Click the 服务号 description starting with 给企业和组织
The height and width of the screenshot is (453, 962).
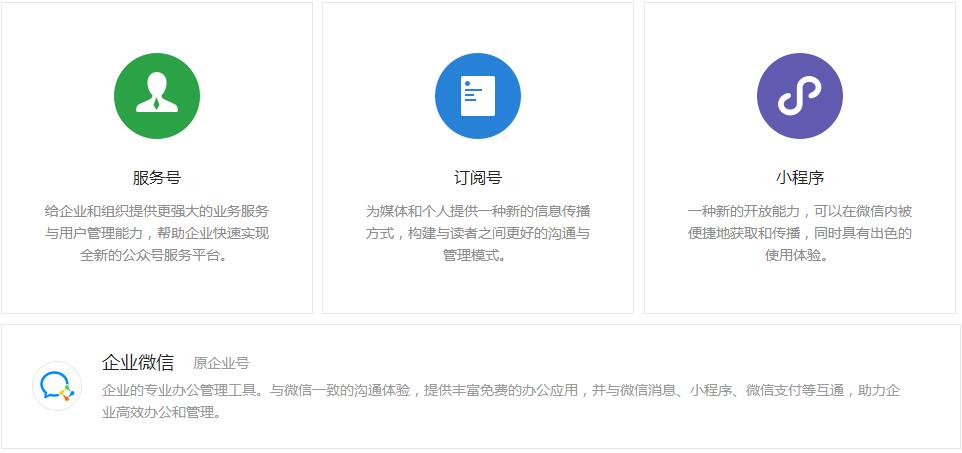coord(157,211)
